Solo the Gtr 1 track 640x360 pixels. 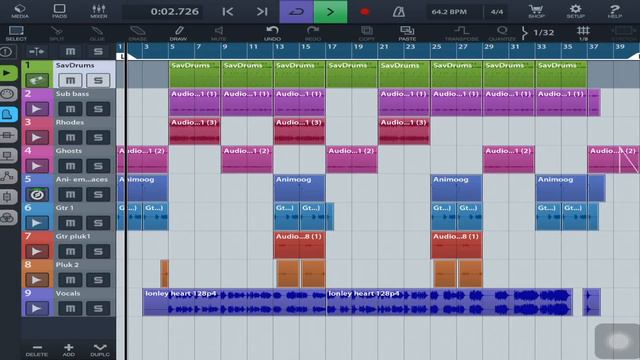98,223
